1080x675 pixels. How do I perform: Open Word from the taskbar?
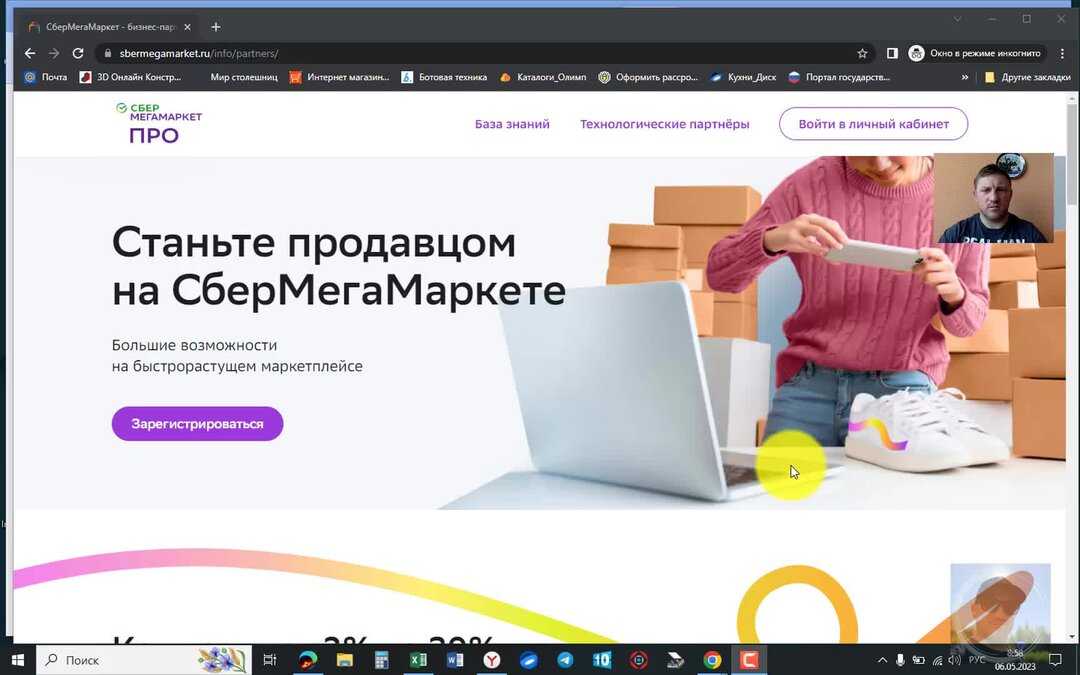[x=455, y=660]
